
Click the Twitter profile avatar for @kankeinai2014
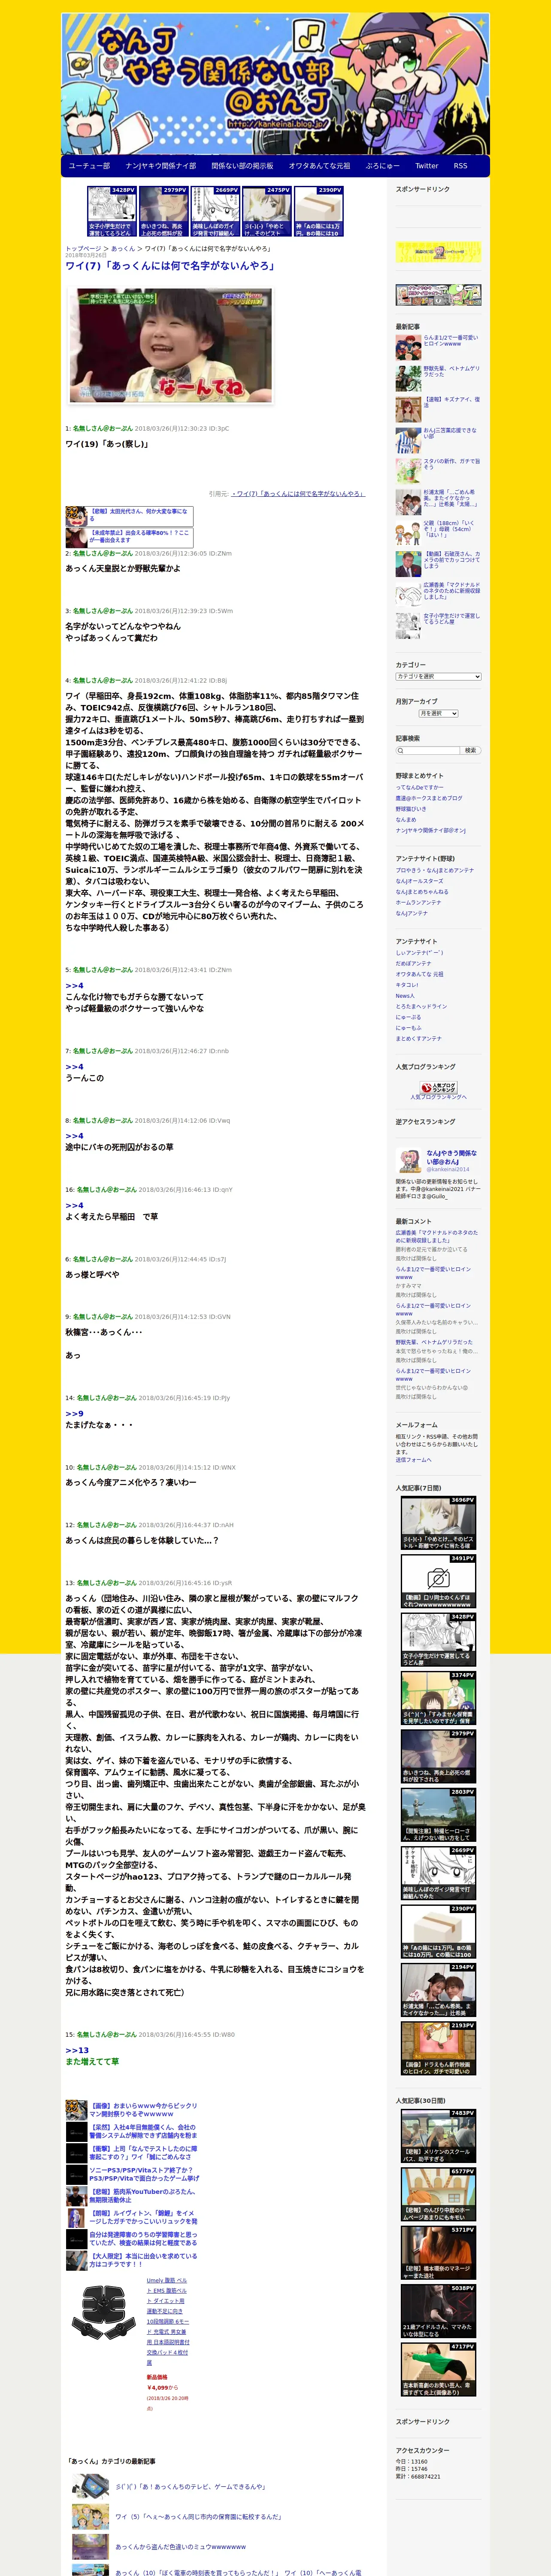(x=409, y=1161)
